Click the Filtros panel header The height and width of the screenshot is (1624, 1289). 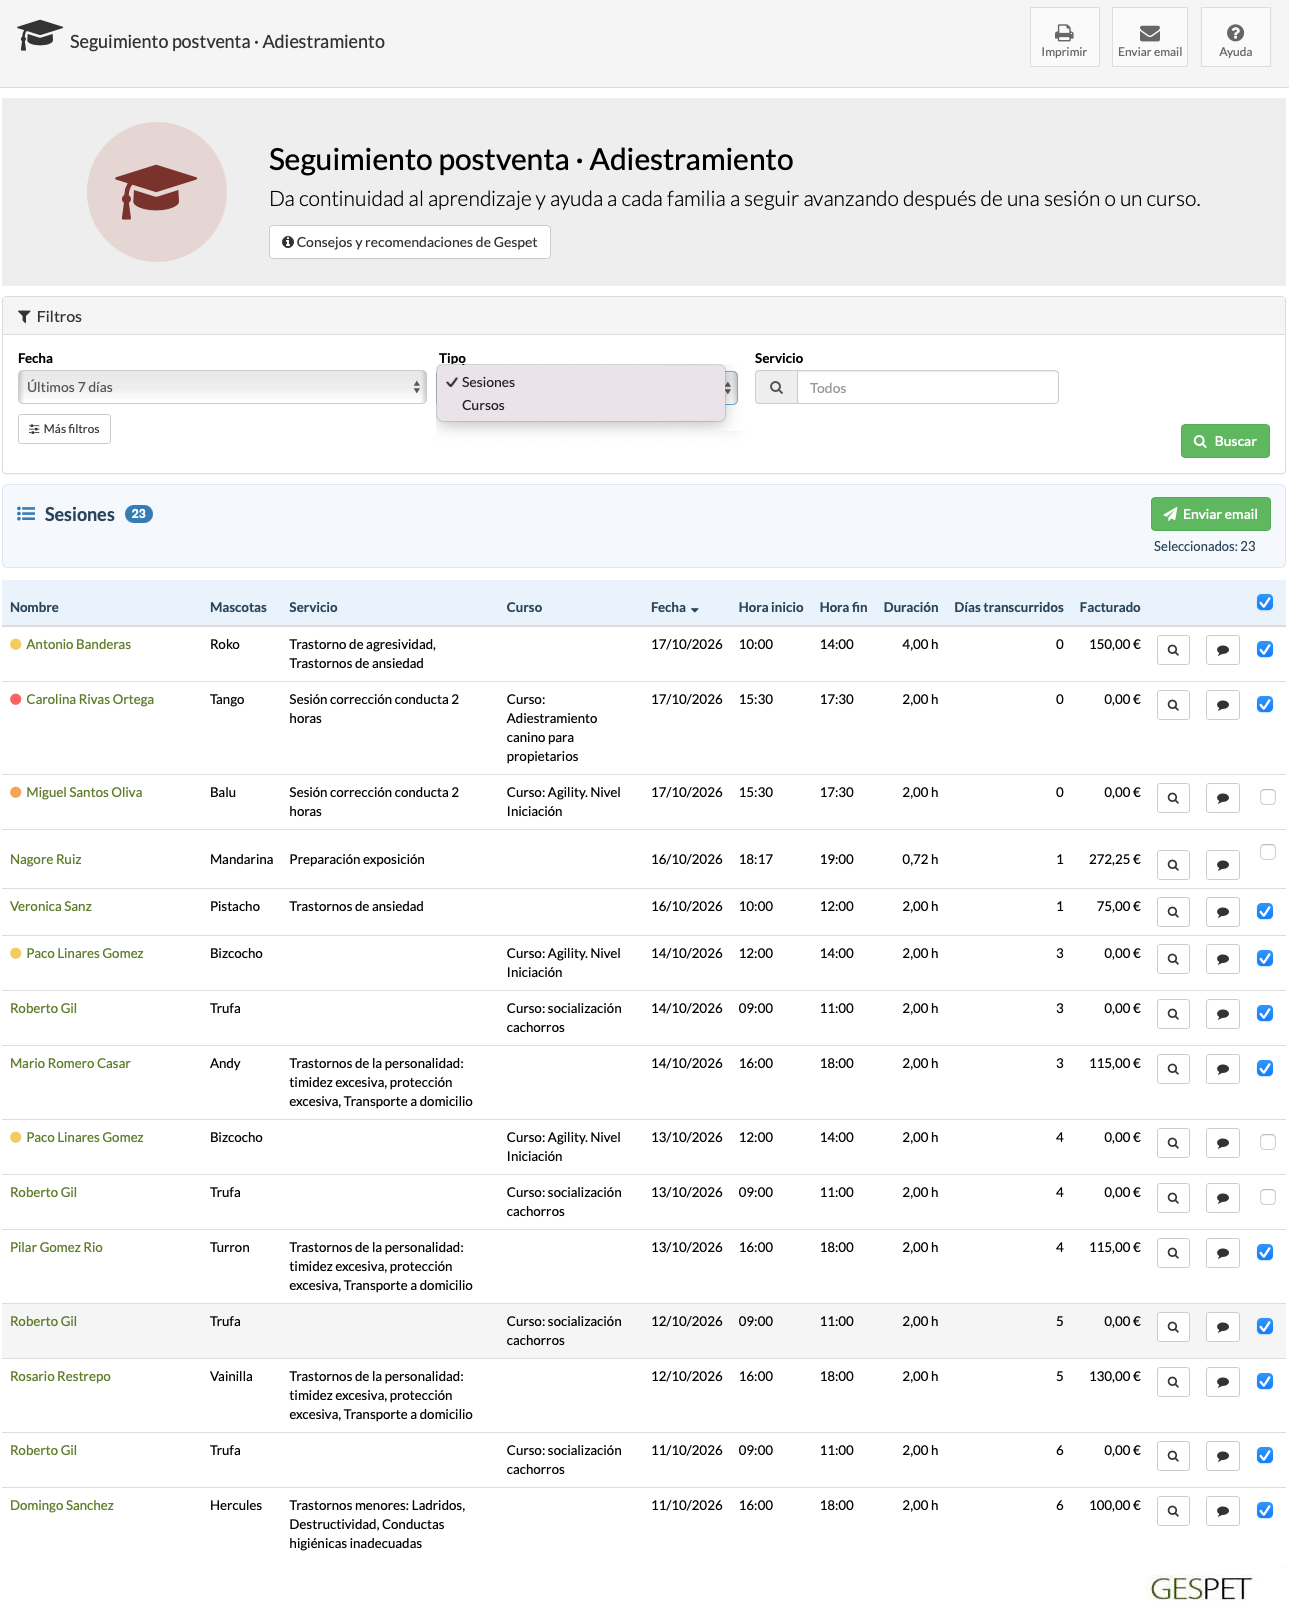pyautogui.click(x=644, y=316)
